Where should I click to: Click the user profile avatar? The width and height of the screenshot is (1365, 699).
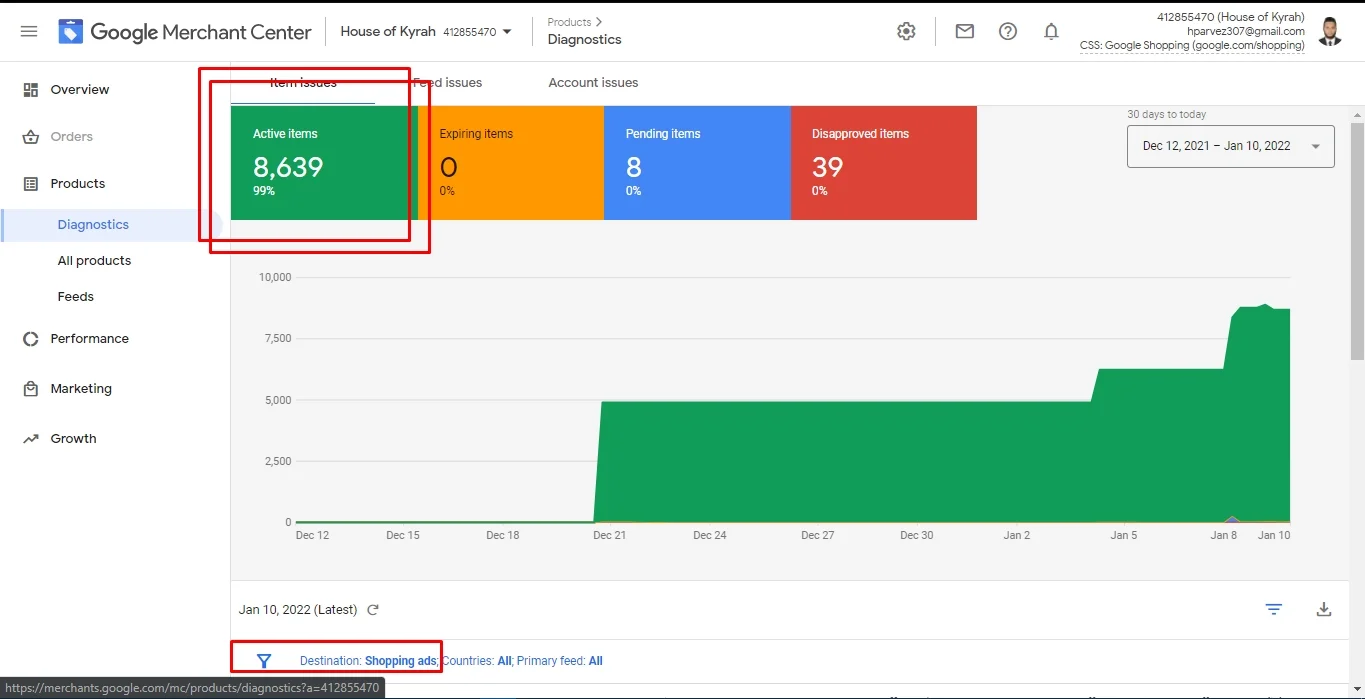[1329, 32]
